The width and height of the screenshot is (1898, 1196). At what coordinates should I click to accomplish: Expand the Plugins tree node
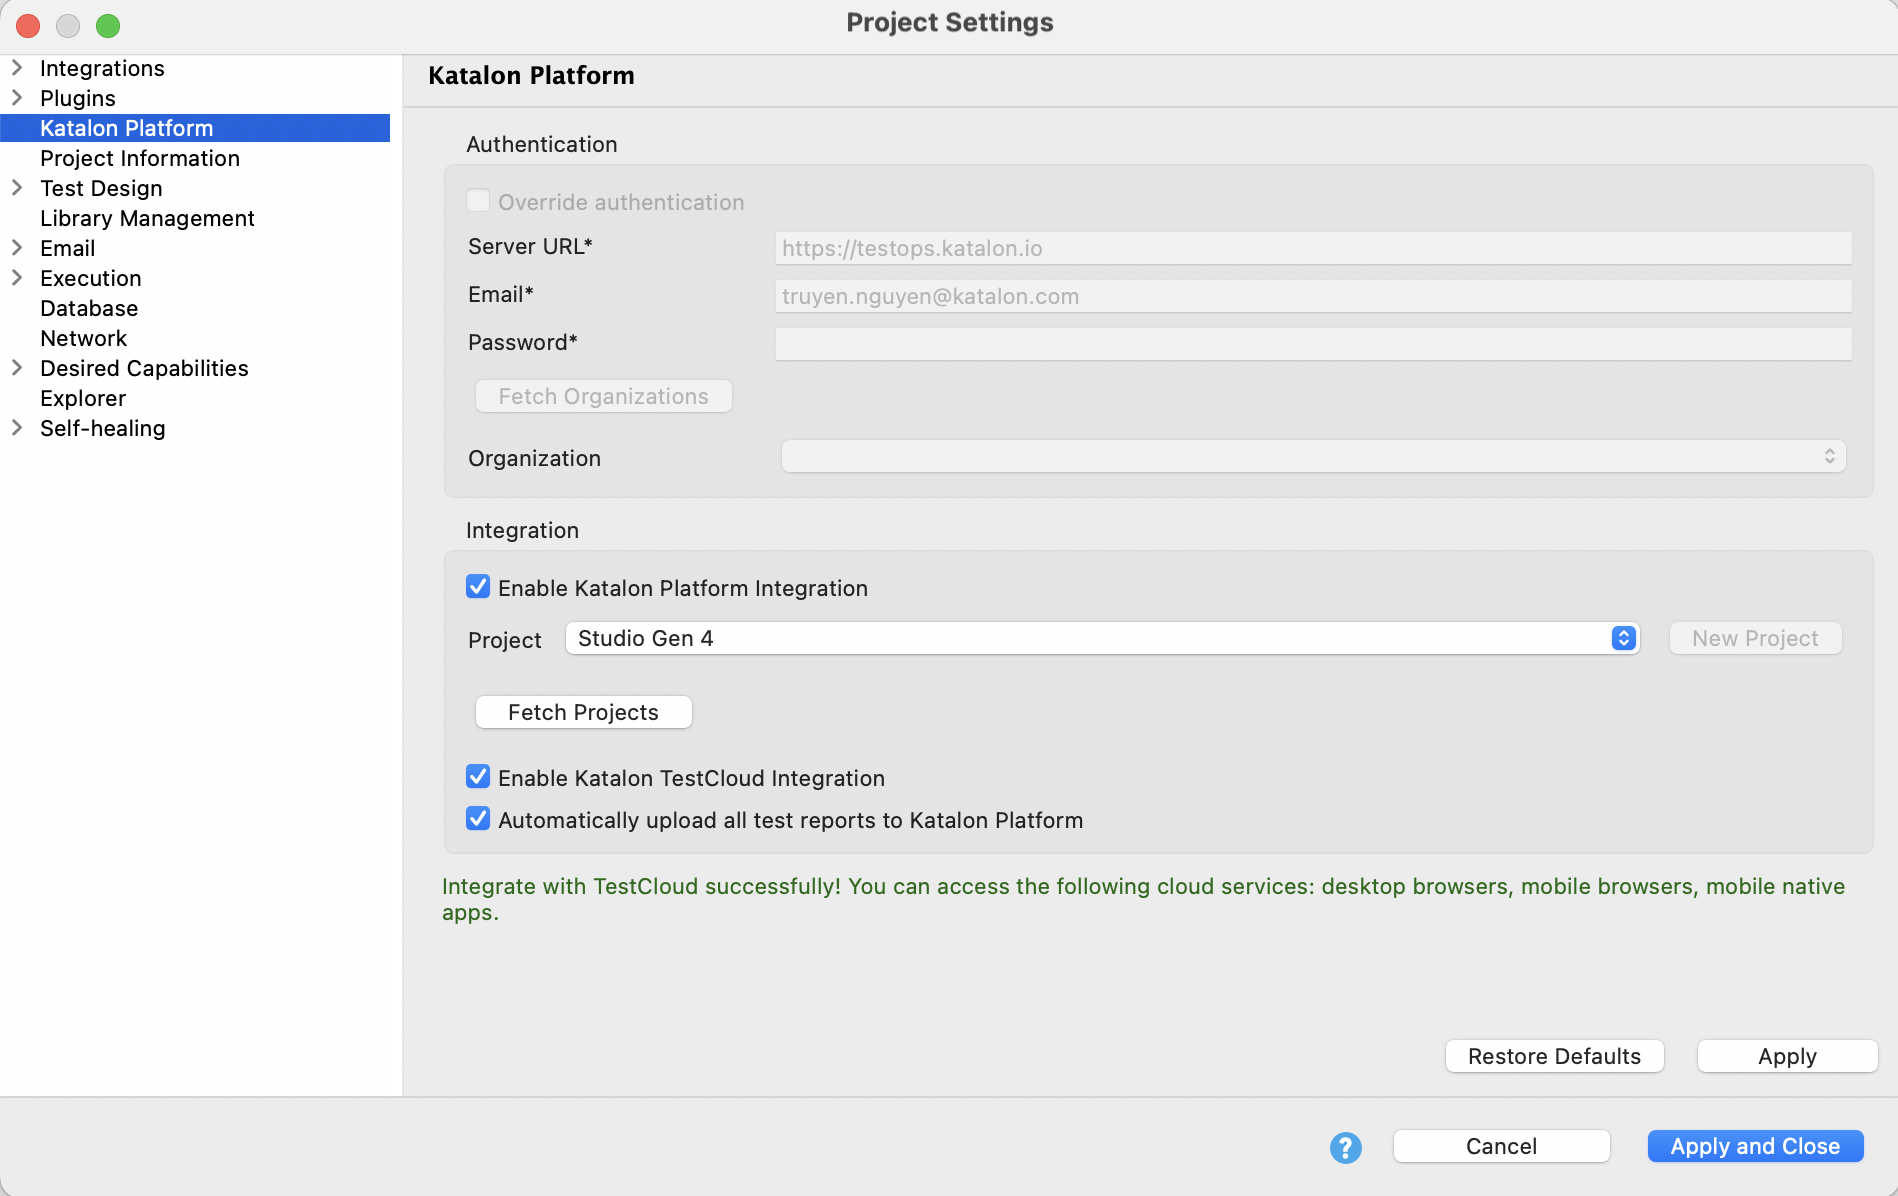click(x=17, y=98)
